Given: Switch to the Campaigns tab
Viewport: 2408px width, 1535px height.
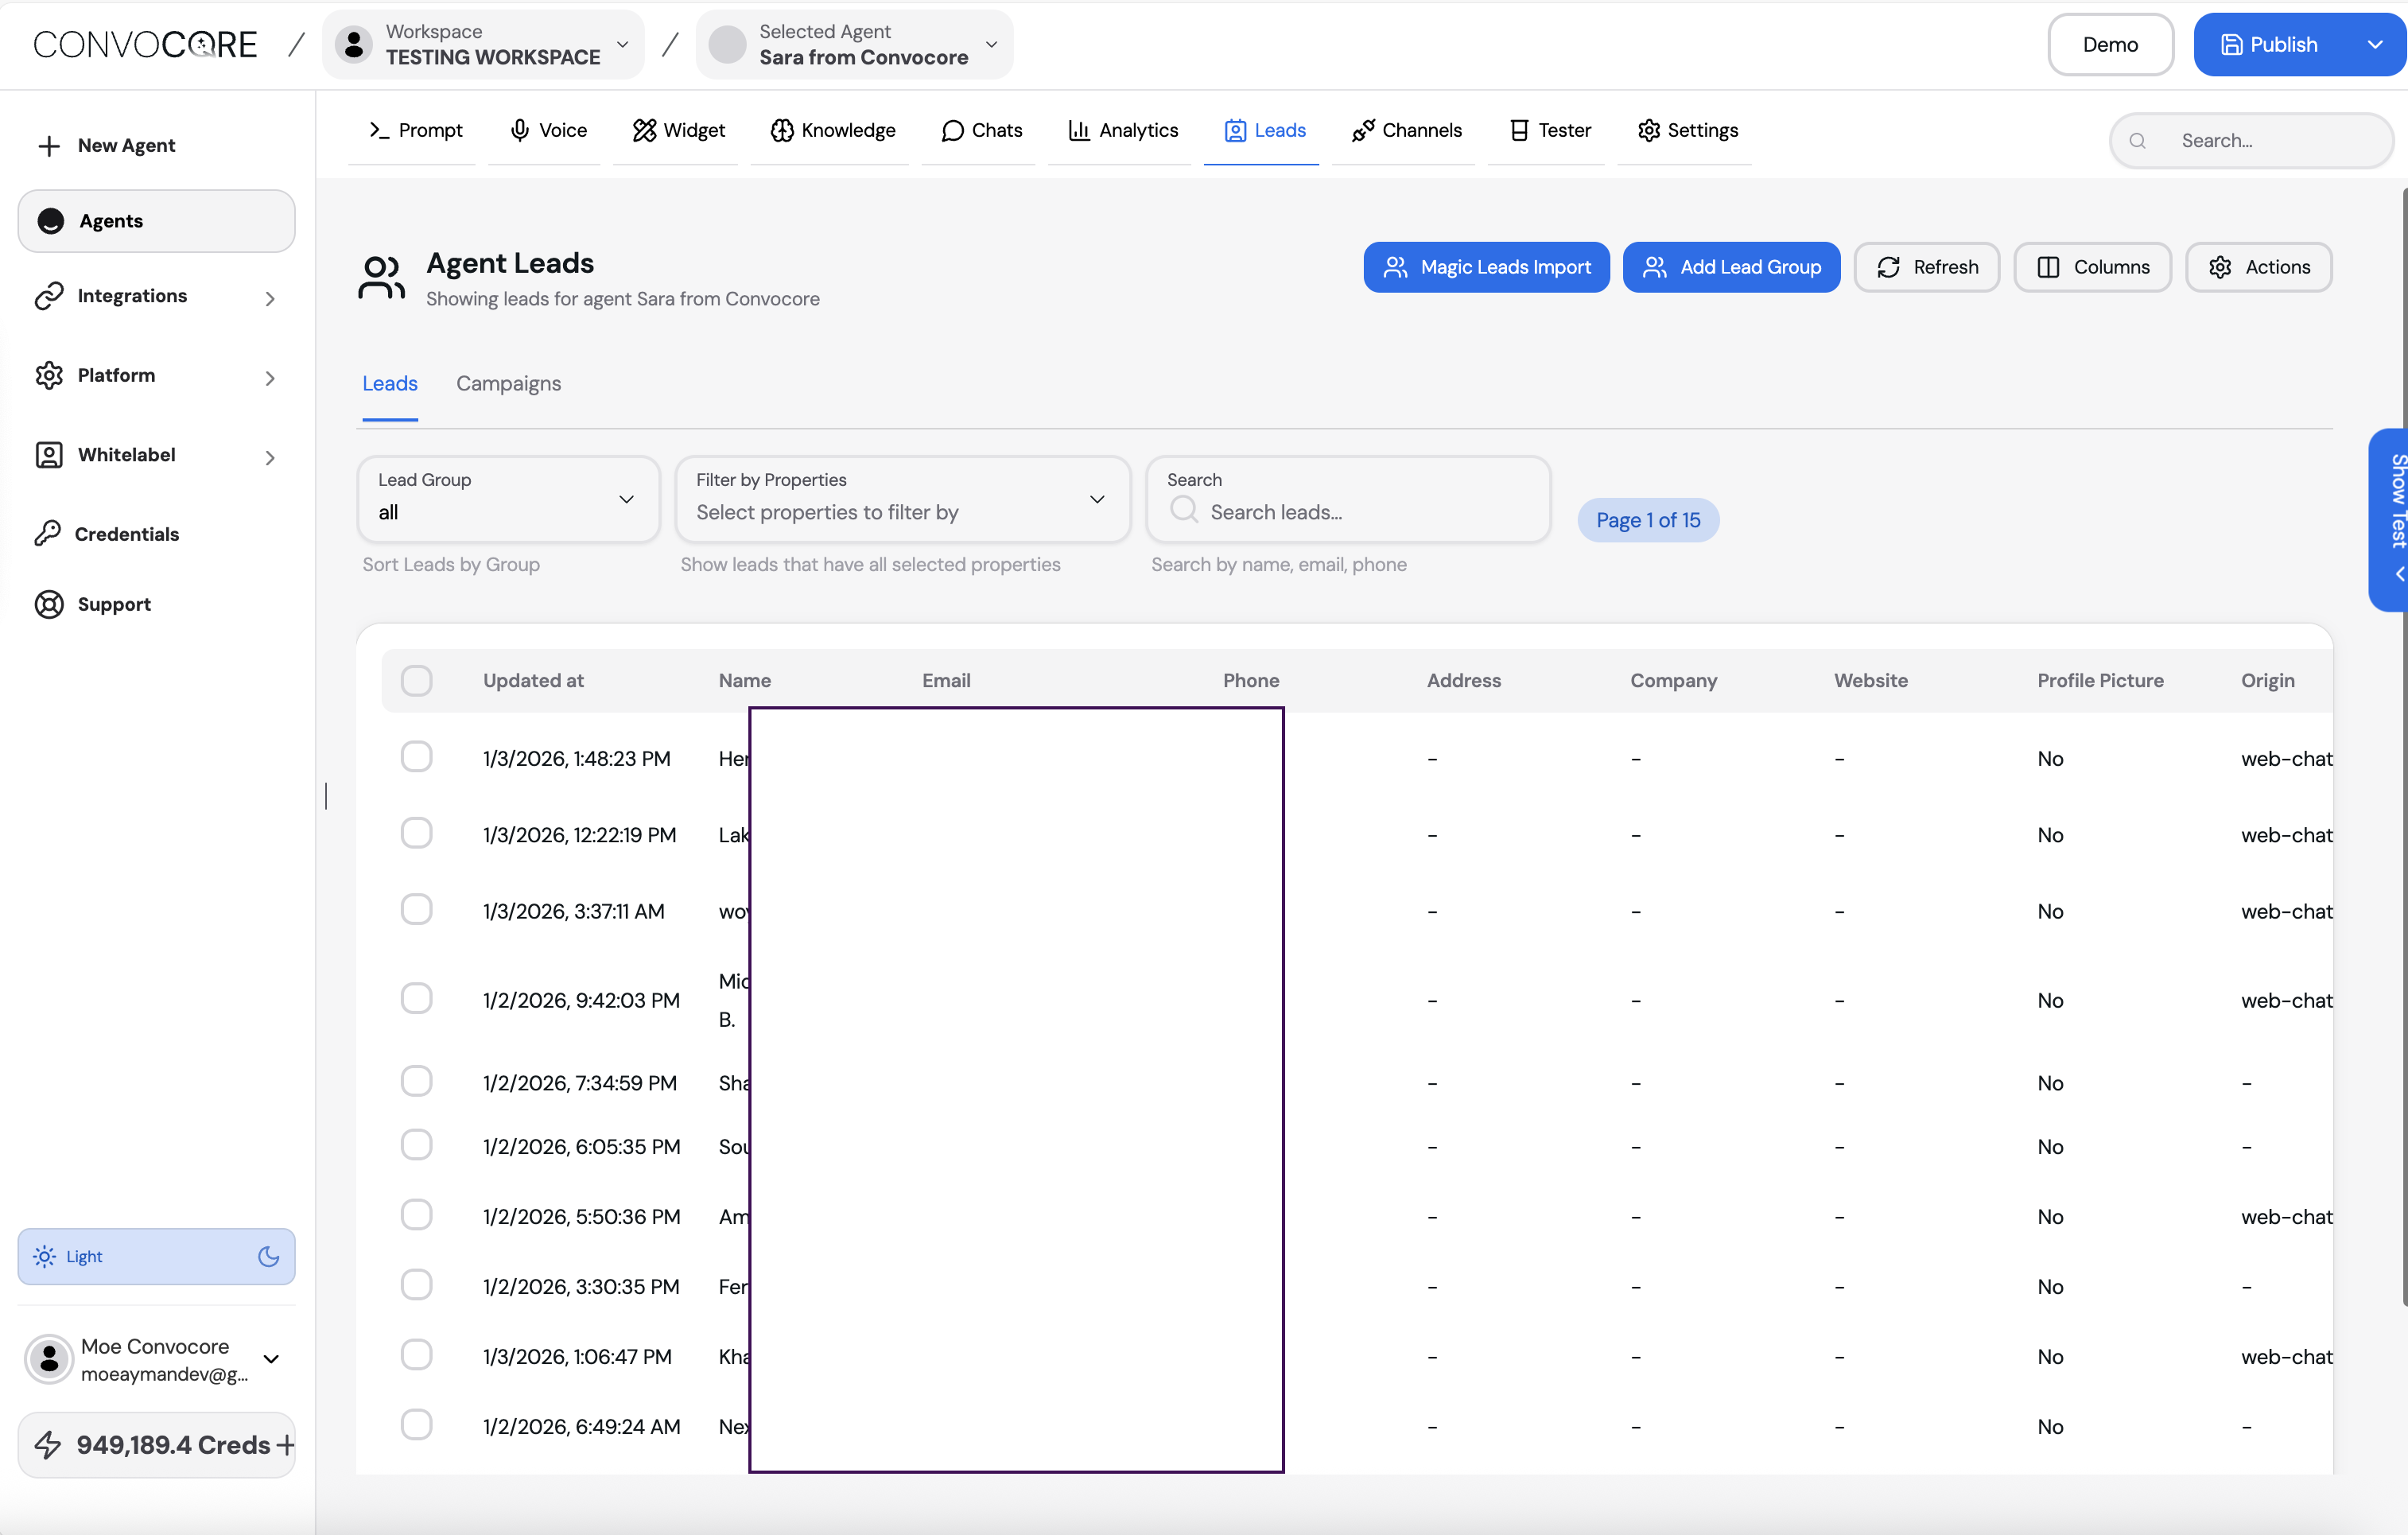Looking at the screenshot, I should click(508, 384).
